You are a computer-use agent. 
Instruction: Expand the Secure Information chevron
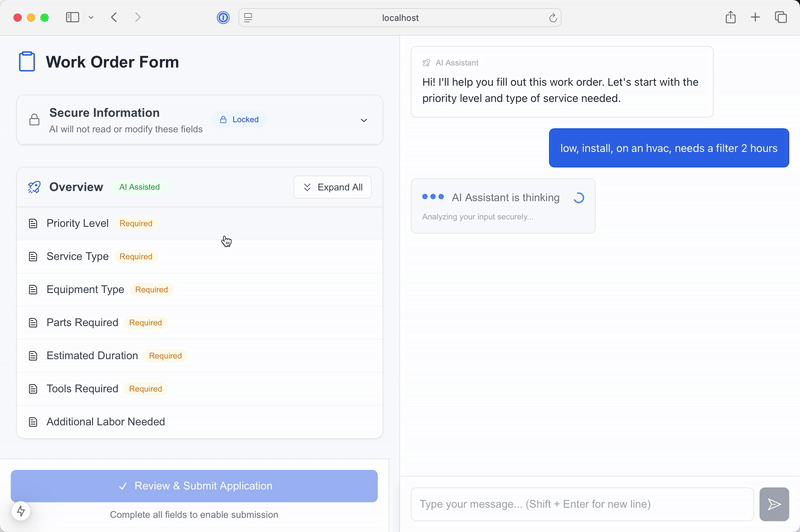click(x=364, y=120)
